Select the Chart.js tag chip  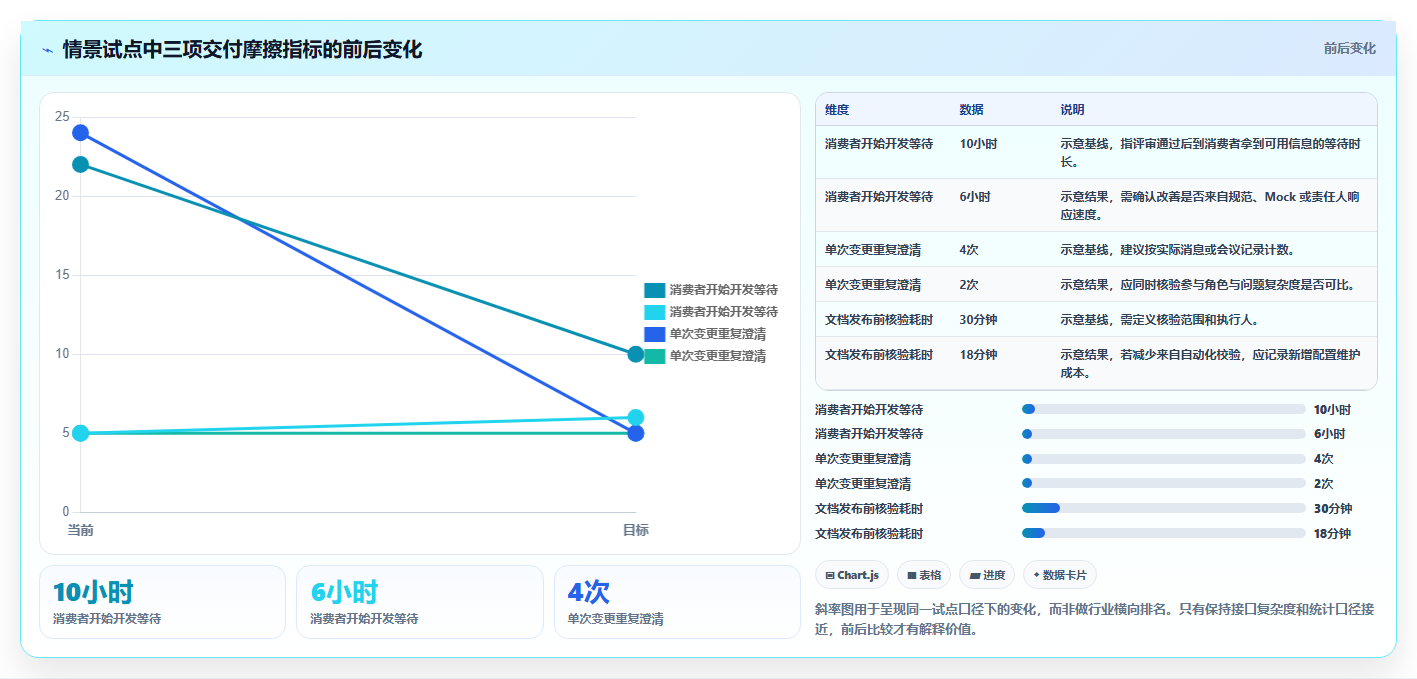tap(852, 575)
